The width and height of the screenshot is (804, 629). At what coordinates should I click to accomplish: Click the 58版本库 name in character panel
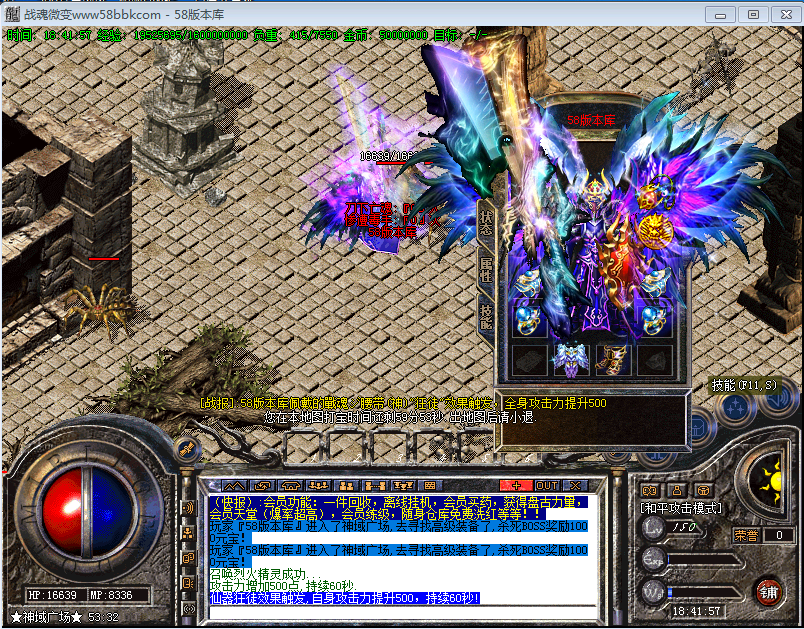pos(591,121)
